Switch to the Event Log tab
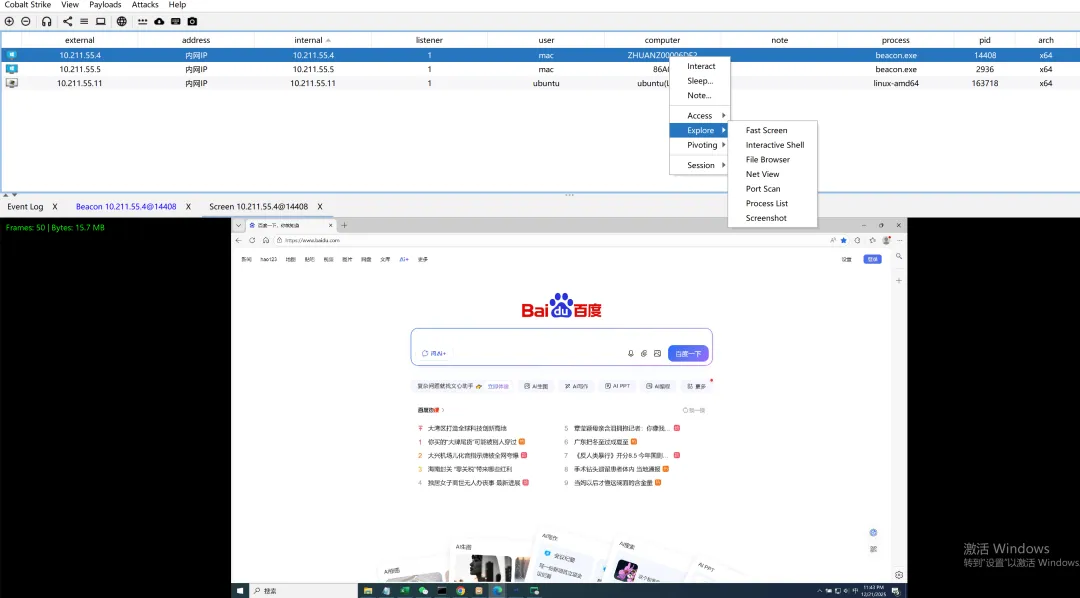 click(x=25, y=207)
